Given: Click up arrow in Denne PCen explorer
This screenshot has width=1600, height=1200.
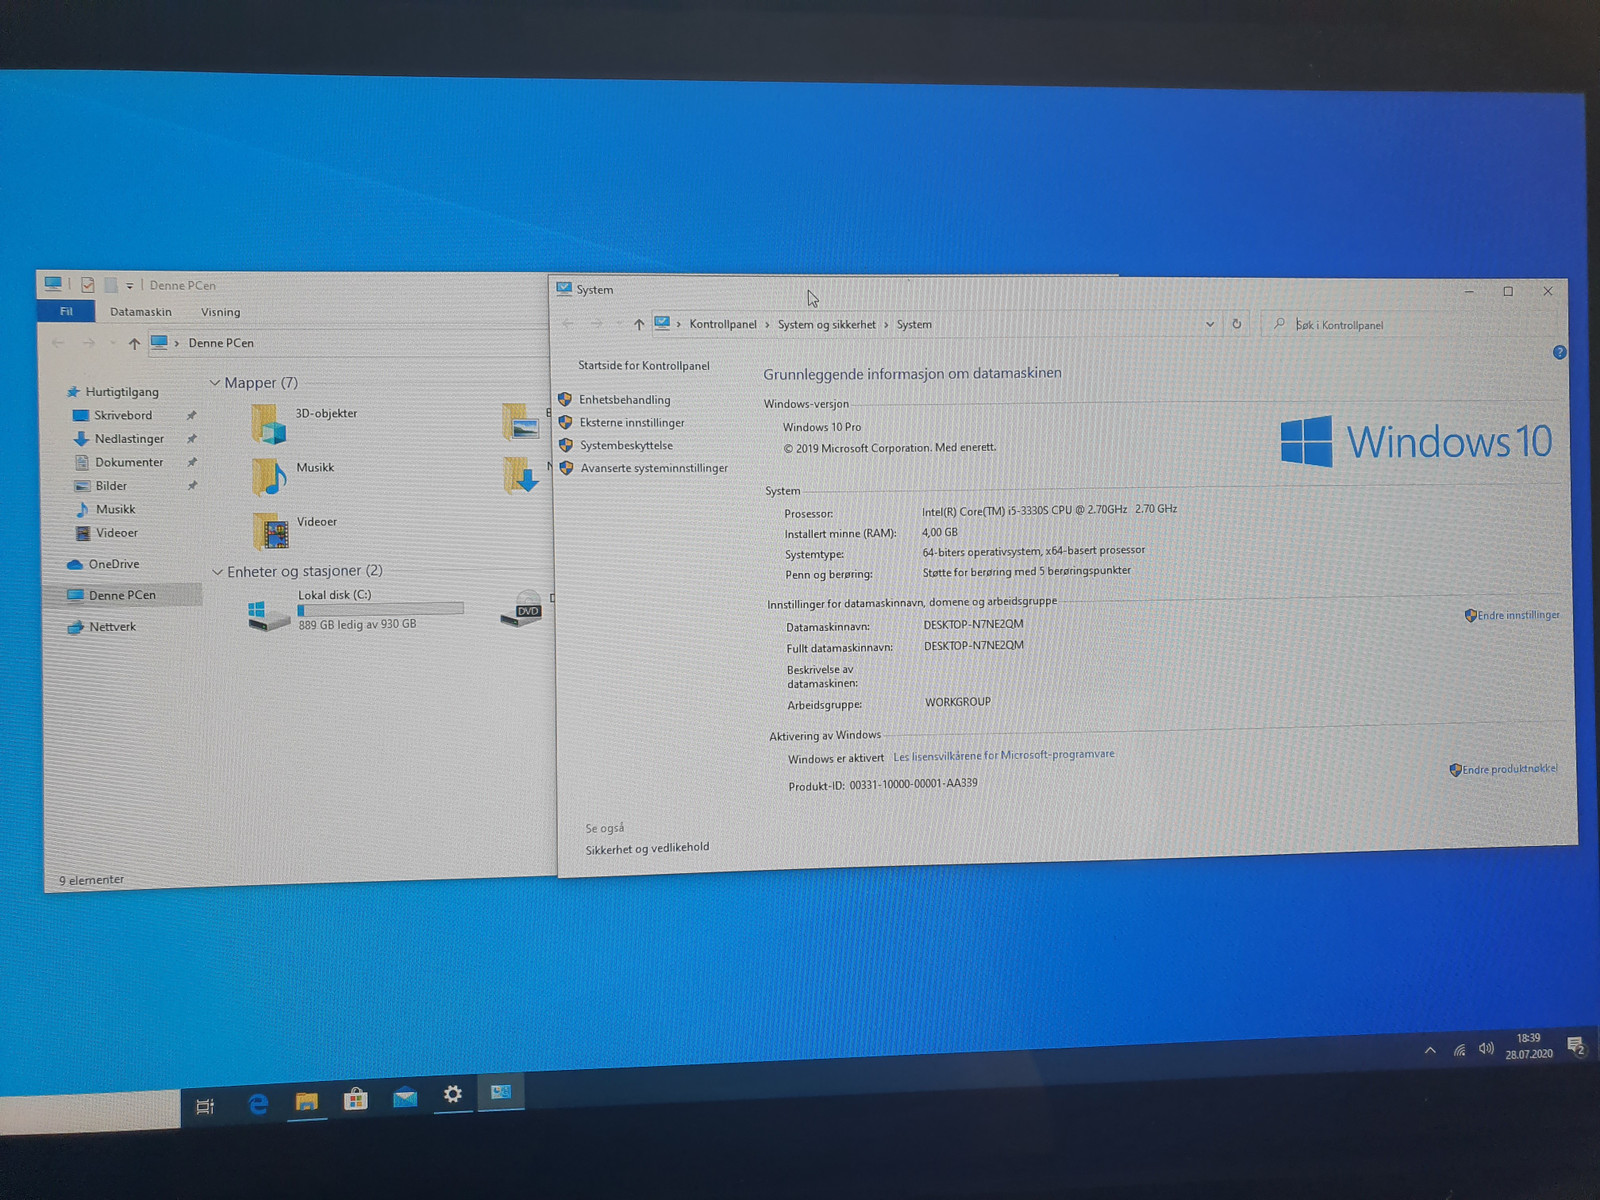Looking at the screenshot, I should (x=134, y=343).
